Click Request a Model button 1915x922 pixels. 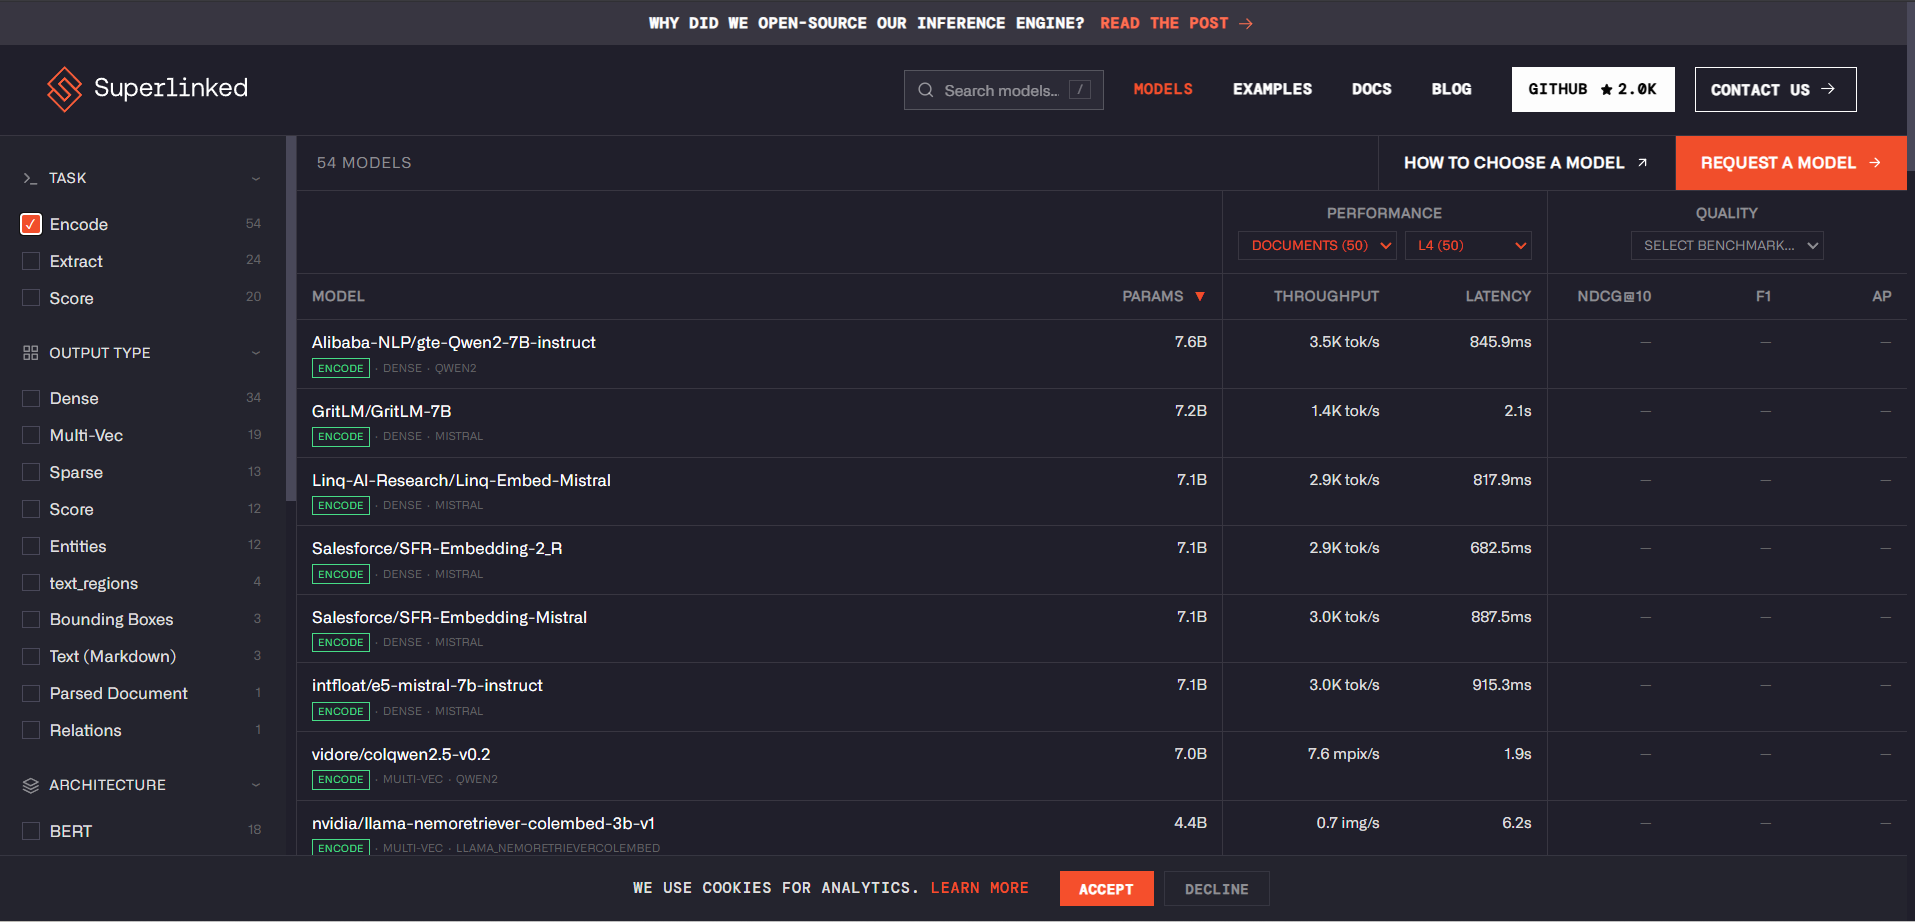click(1791, 163)
